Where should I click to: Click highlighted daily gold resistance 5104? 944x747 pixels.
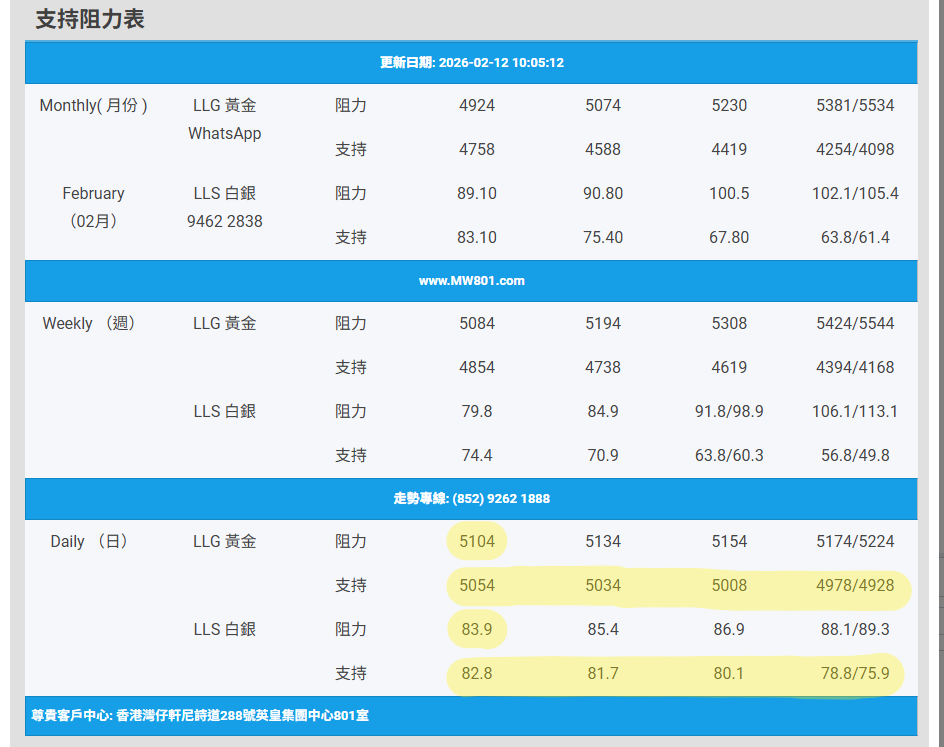click(477, 541)
